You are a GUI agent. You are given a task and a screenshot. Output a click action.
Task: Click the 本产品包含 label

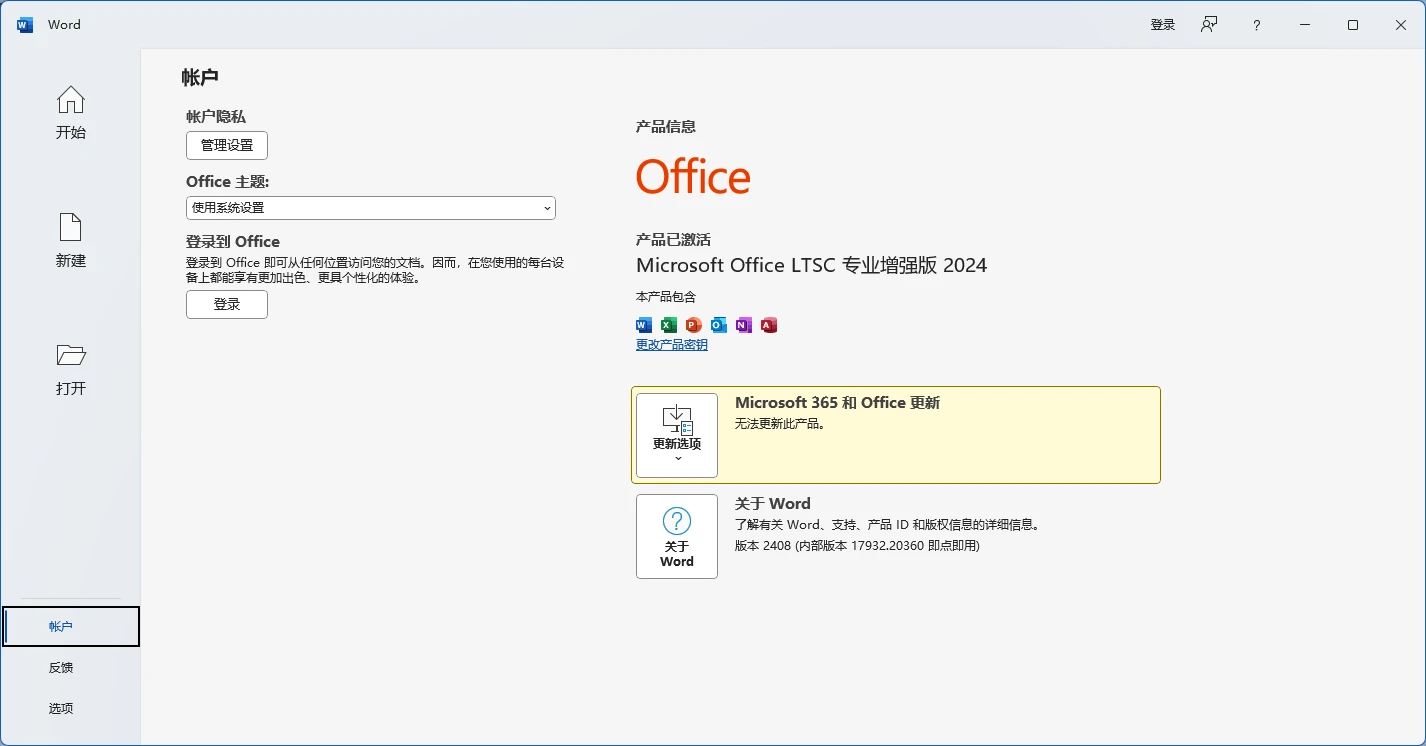[666, 297]
